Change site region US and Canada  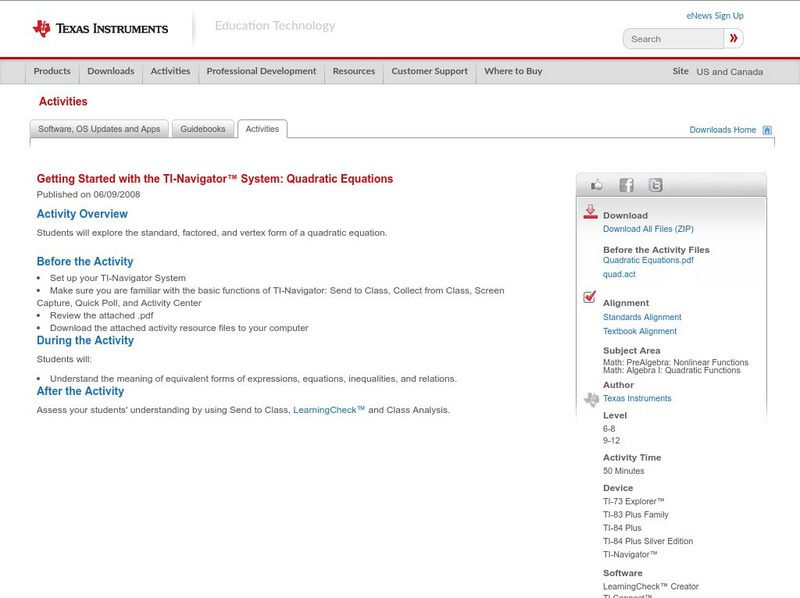click(730, 72)
